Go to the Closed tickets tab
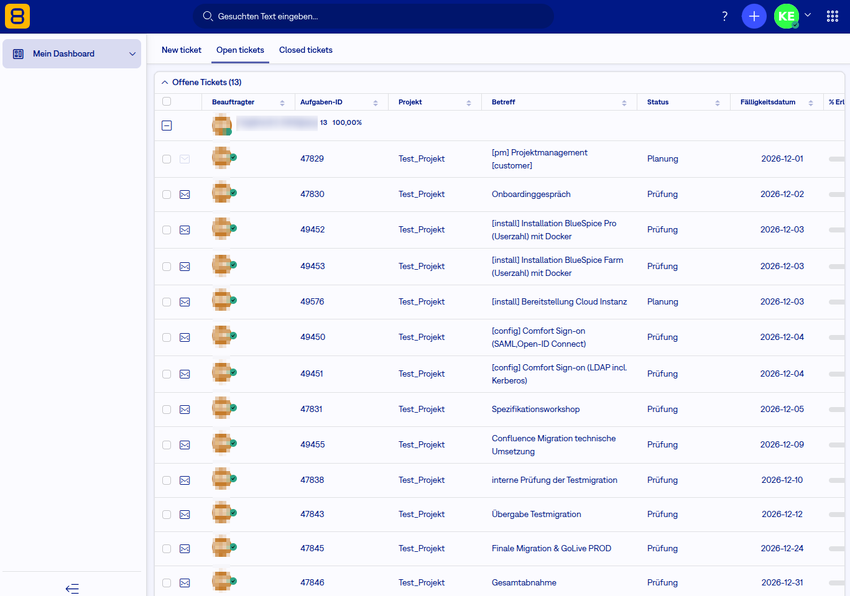Viewport: 850px width, 596px height. coord(306,50)
